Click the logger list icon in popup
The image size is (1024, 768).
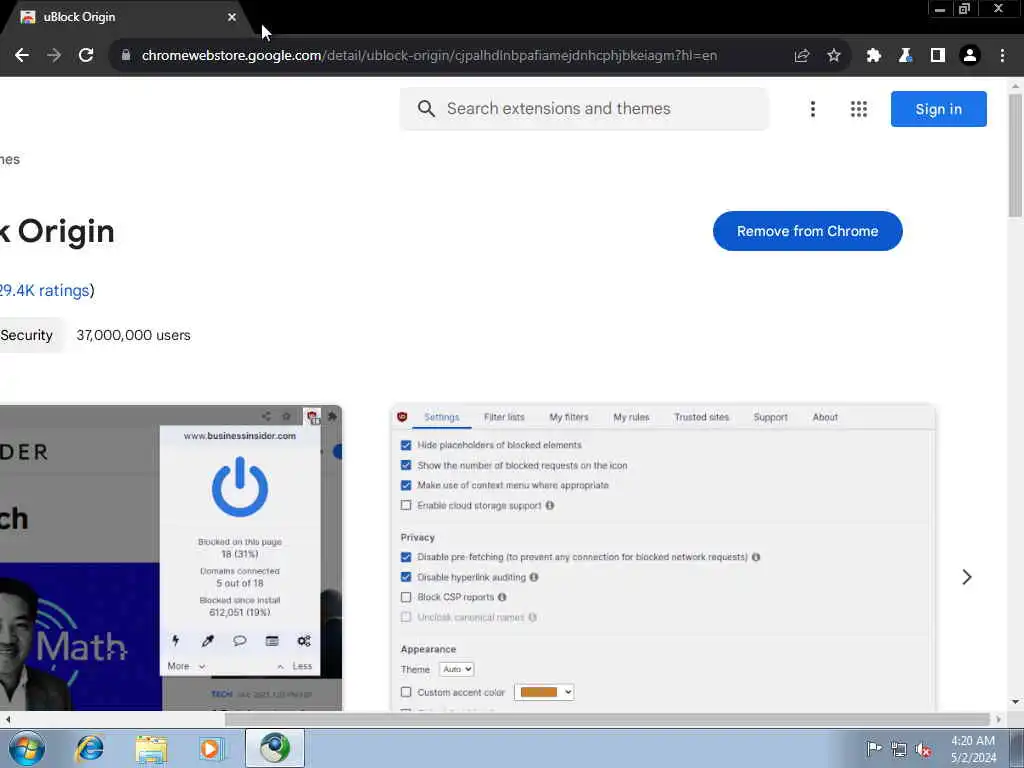coord(272,641)
